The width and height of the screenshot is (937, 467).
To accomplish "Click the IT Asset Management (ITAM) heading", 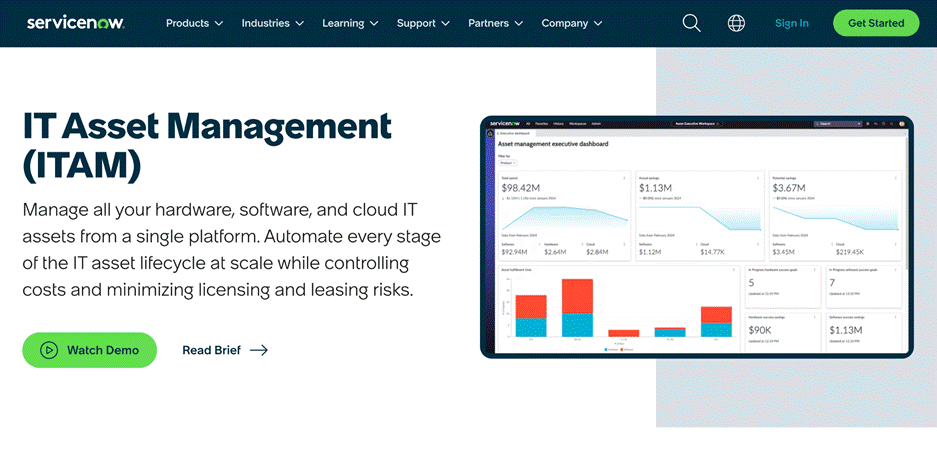I will tap(207, 146).
